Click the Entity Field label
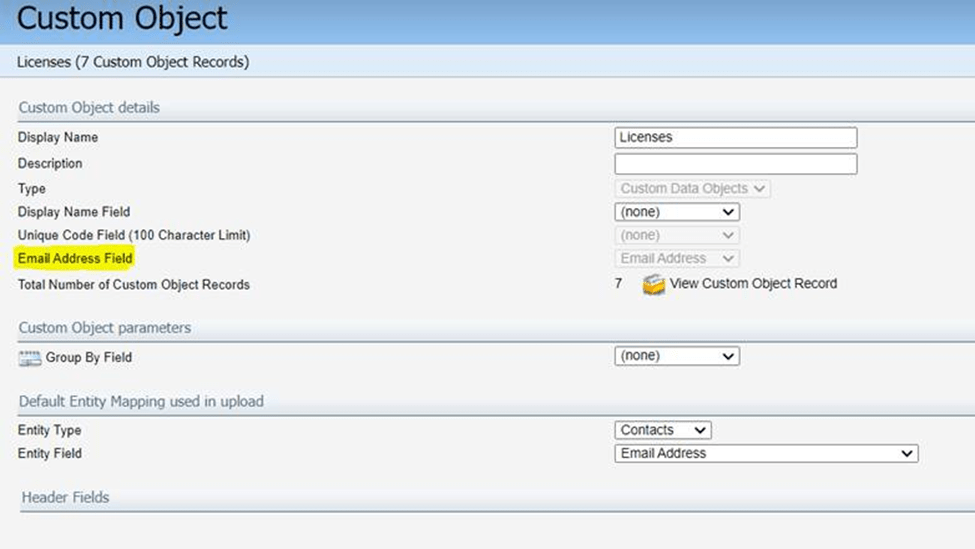The height and width of the screenshot is (549, 975). point(50,453)
